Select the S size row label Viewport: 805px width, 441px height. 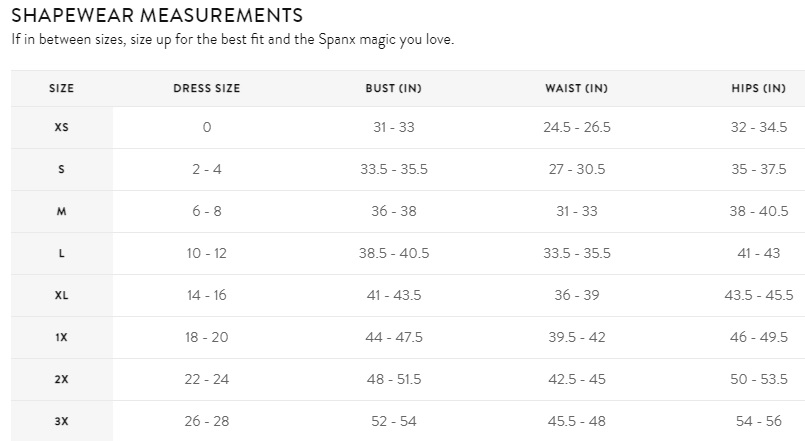pyautogui.click(x=62, y=169)
